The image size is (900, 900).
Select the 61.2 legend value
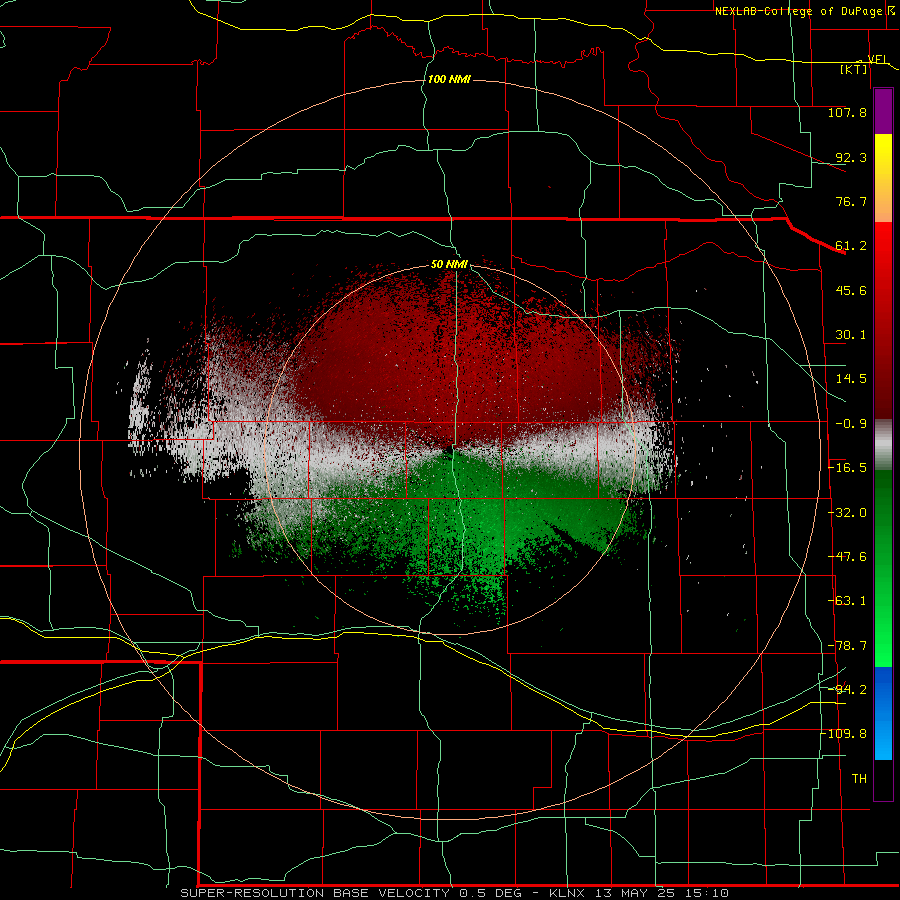(x=851, y=246)
